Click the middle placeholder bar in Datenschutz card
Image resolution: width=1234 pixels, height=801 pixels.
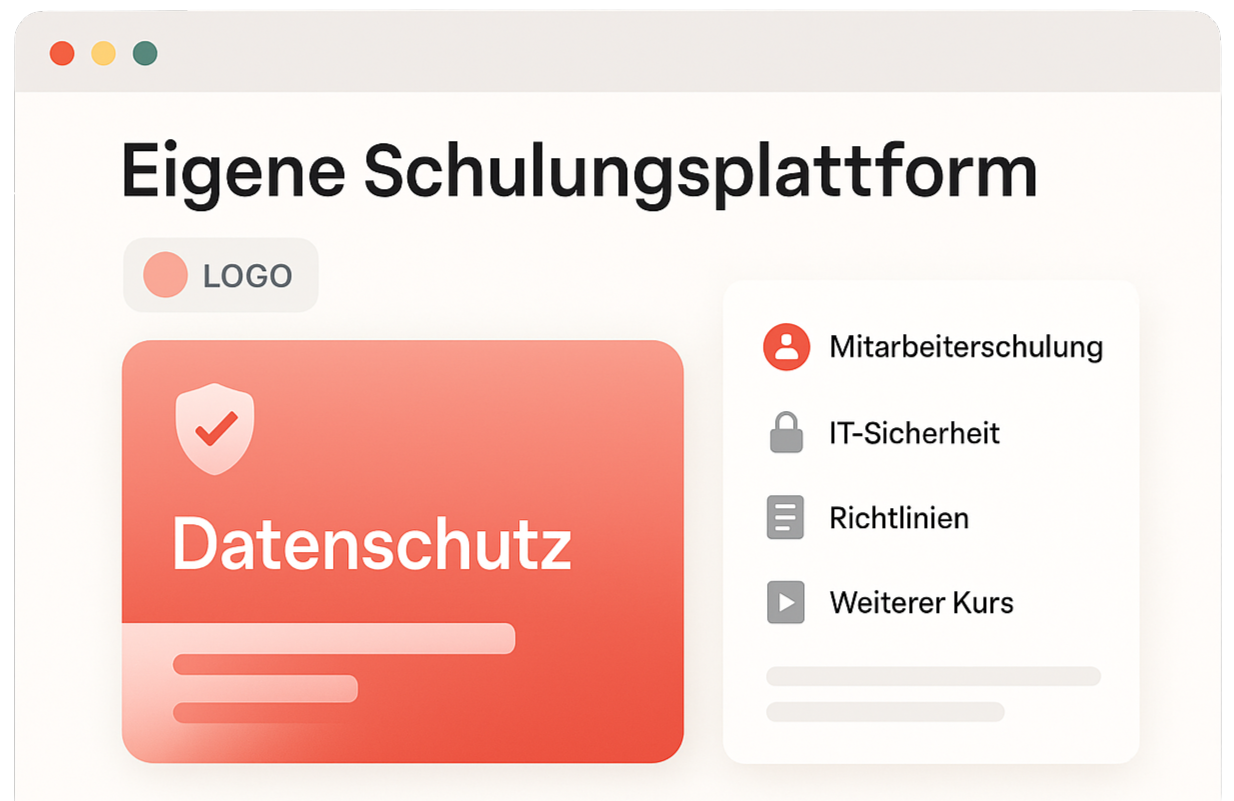pos(265,688)
